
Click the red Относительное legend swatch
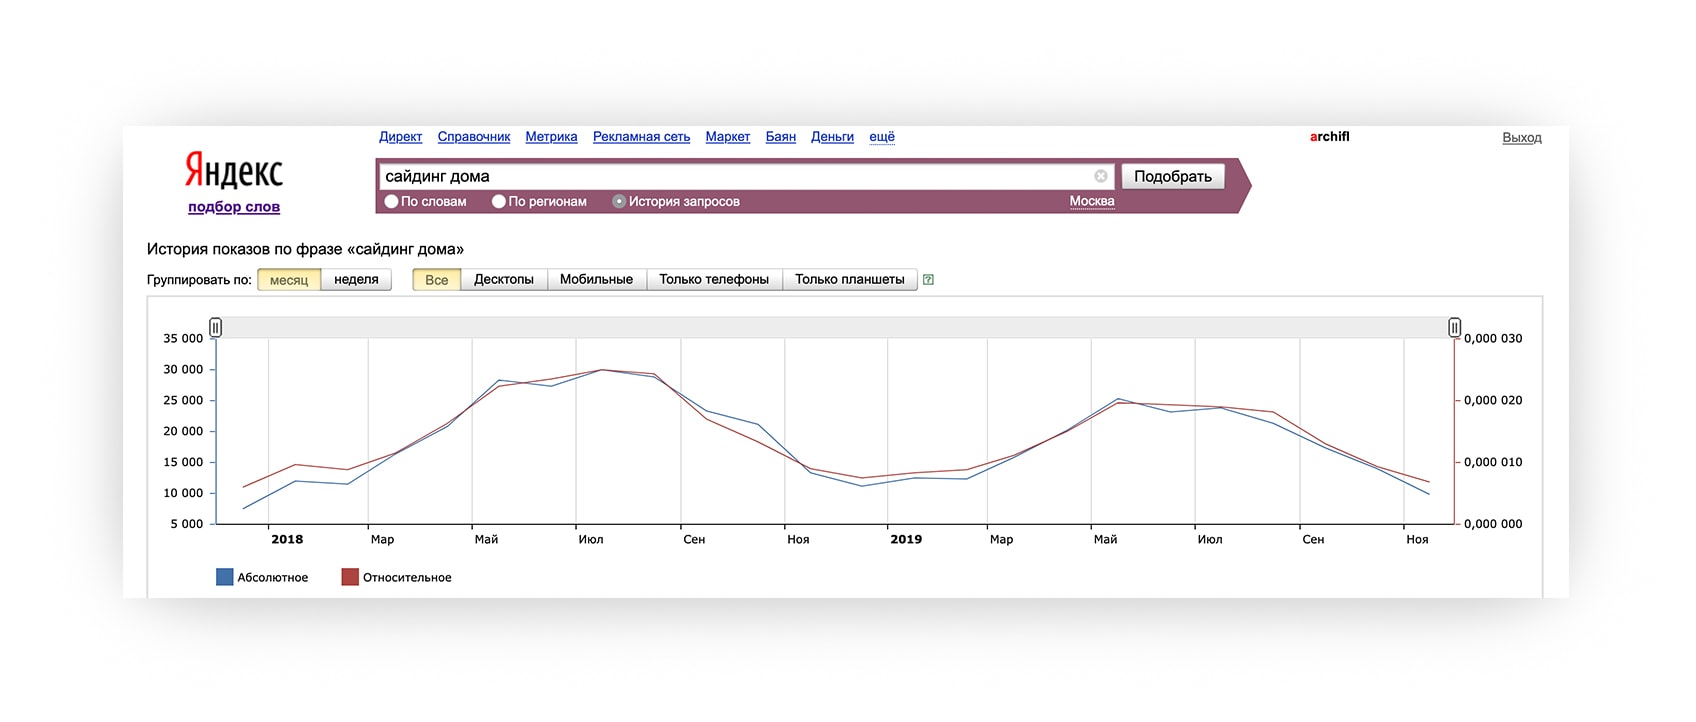coord(350,577)
